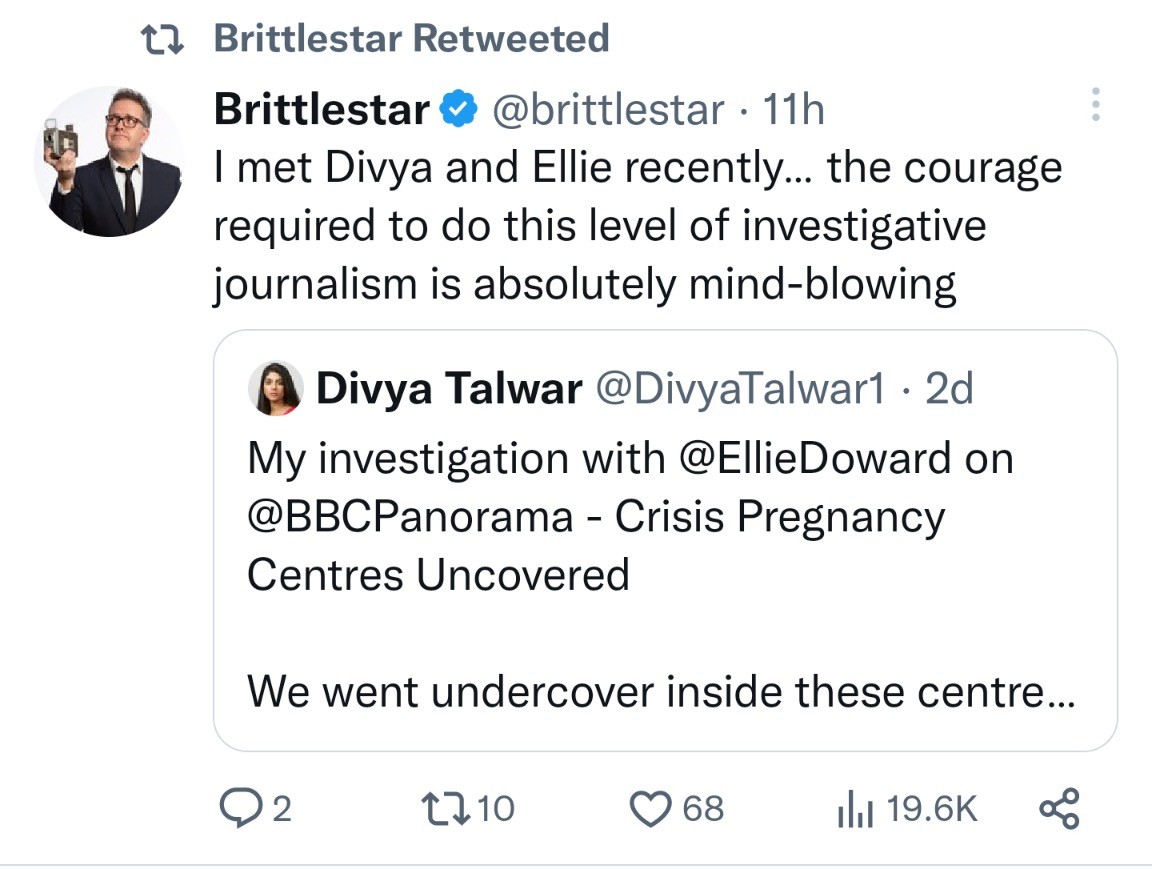Click retweet arrows icon beside Brittlestar Retweeted
This screenshot has height=869, width=1152.
(x=162, y=40)
